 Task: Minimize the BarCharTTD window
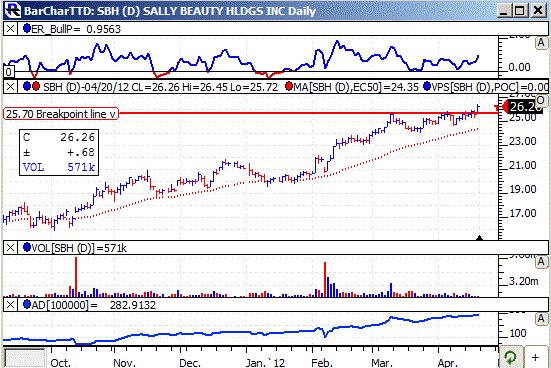coord(504,10)
